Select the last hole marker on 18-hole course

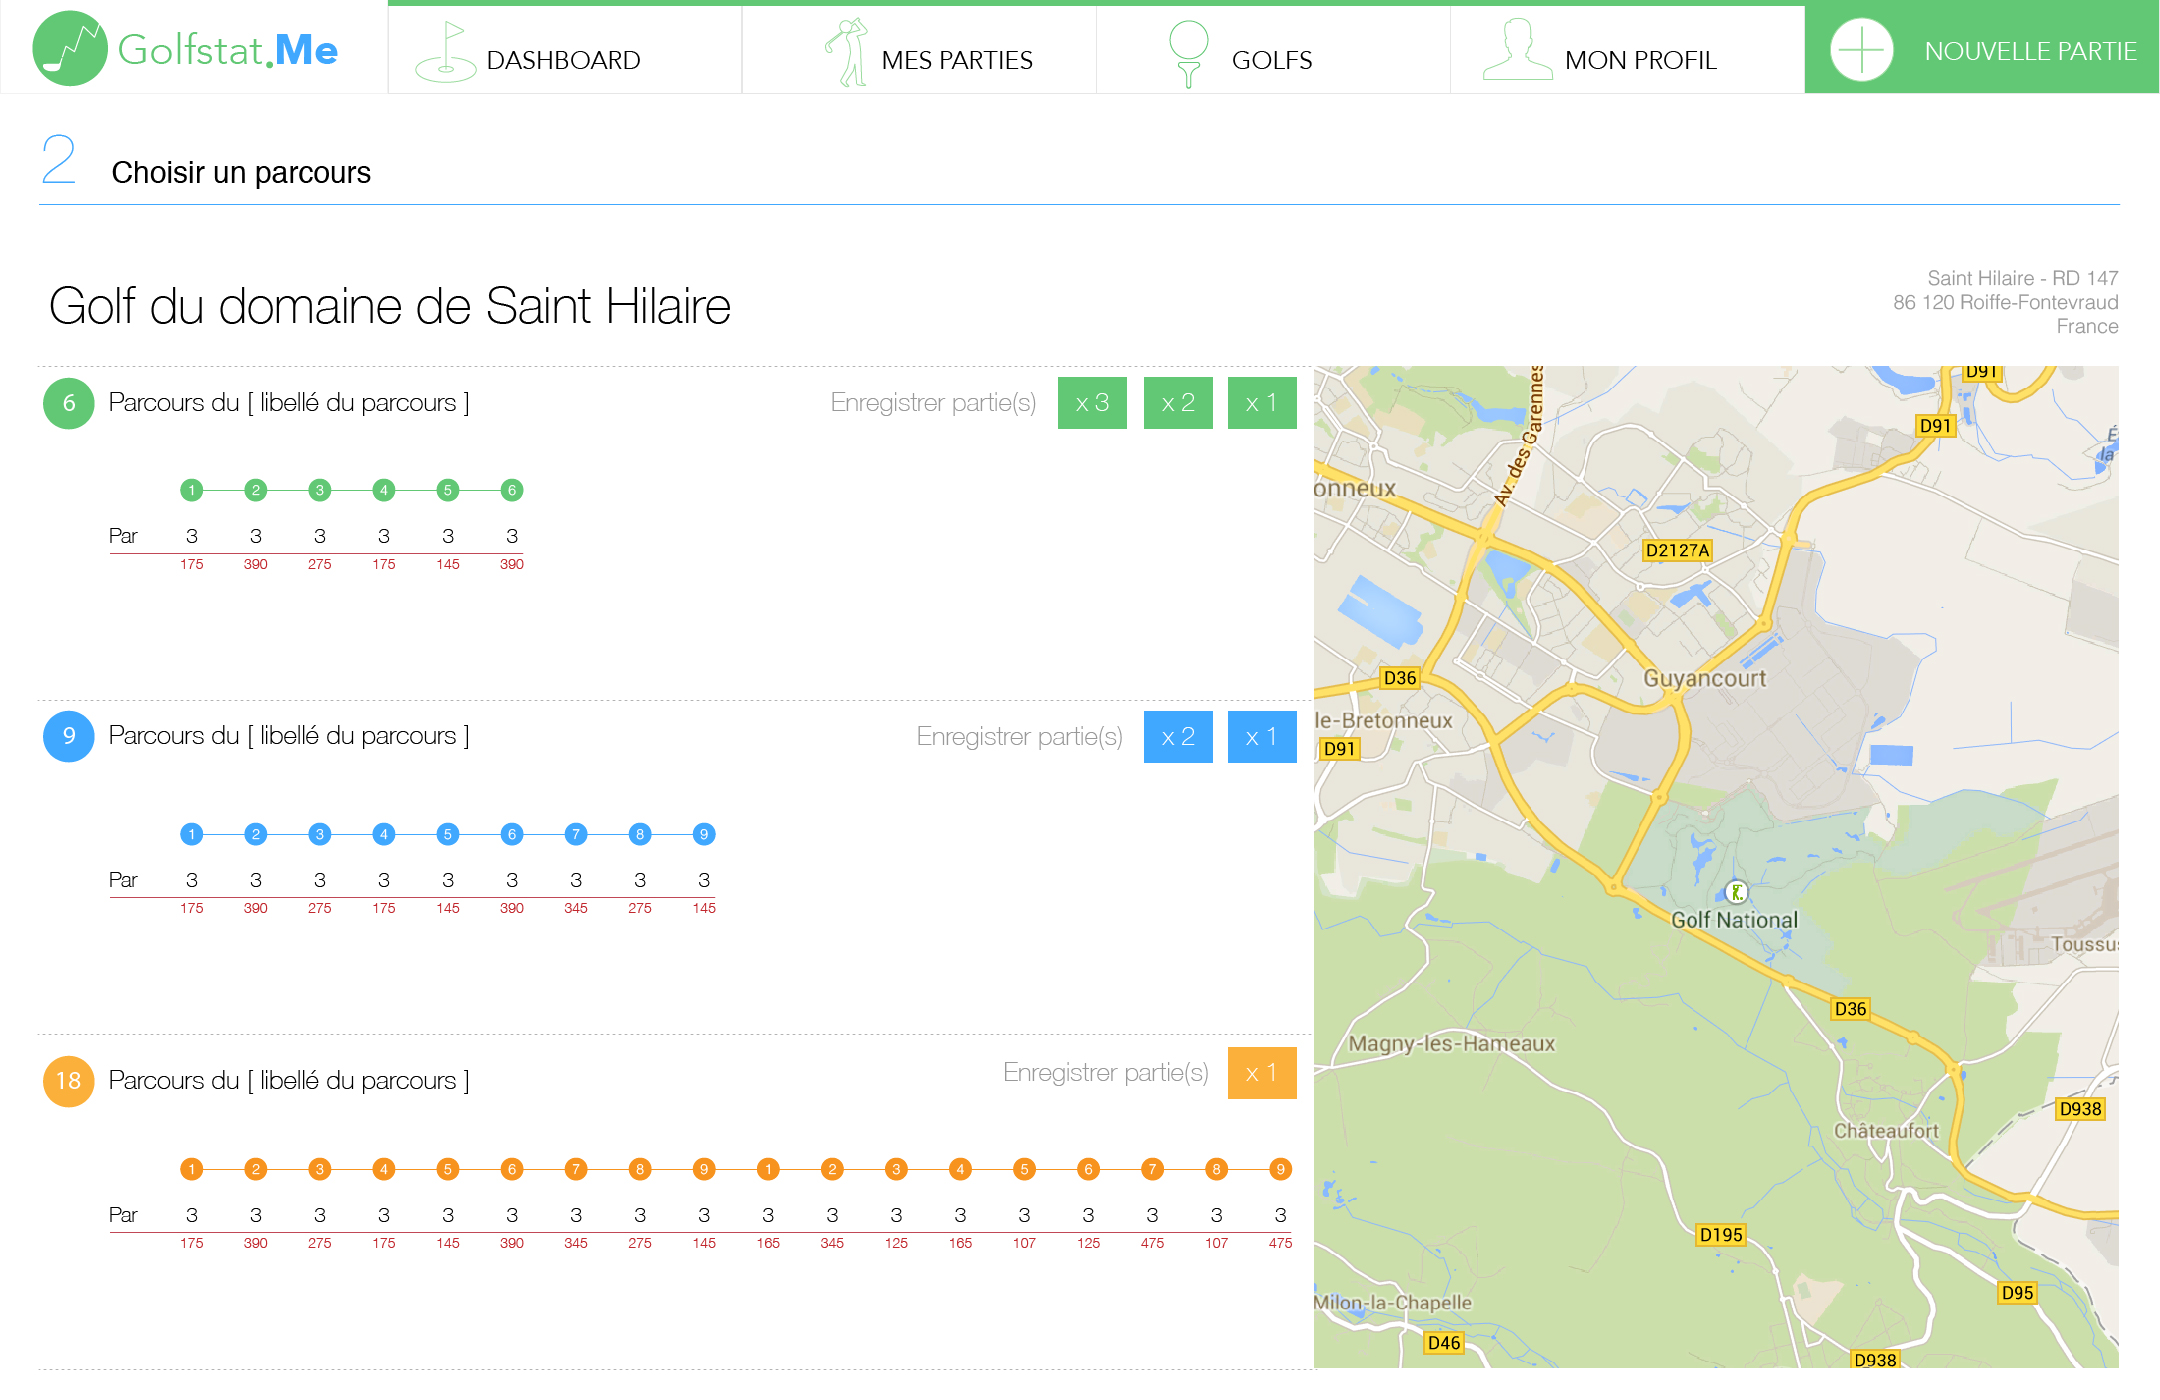pyautogui.click(x=1280, y=1169)
